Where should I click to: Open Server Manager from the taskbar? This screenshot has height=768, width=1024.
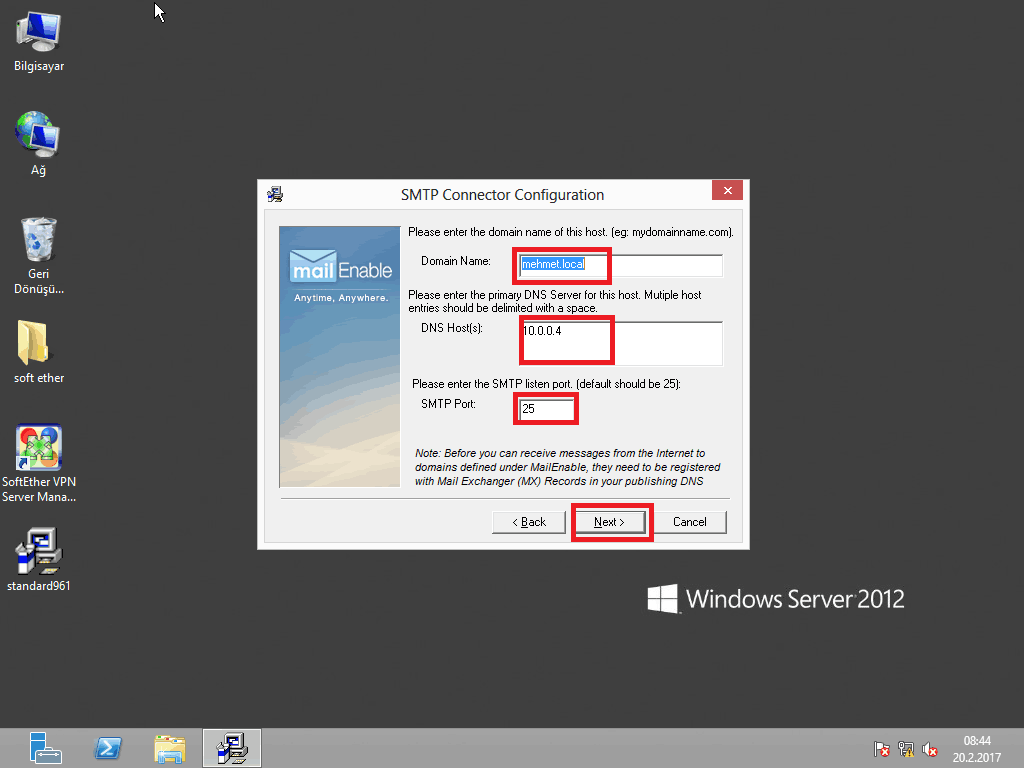[45, 747]
